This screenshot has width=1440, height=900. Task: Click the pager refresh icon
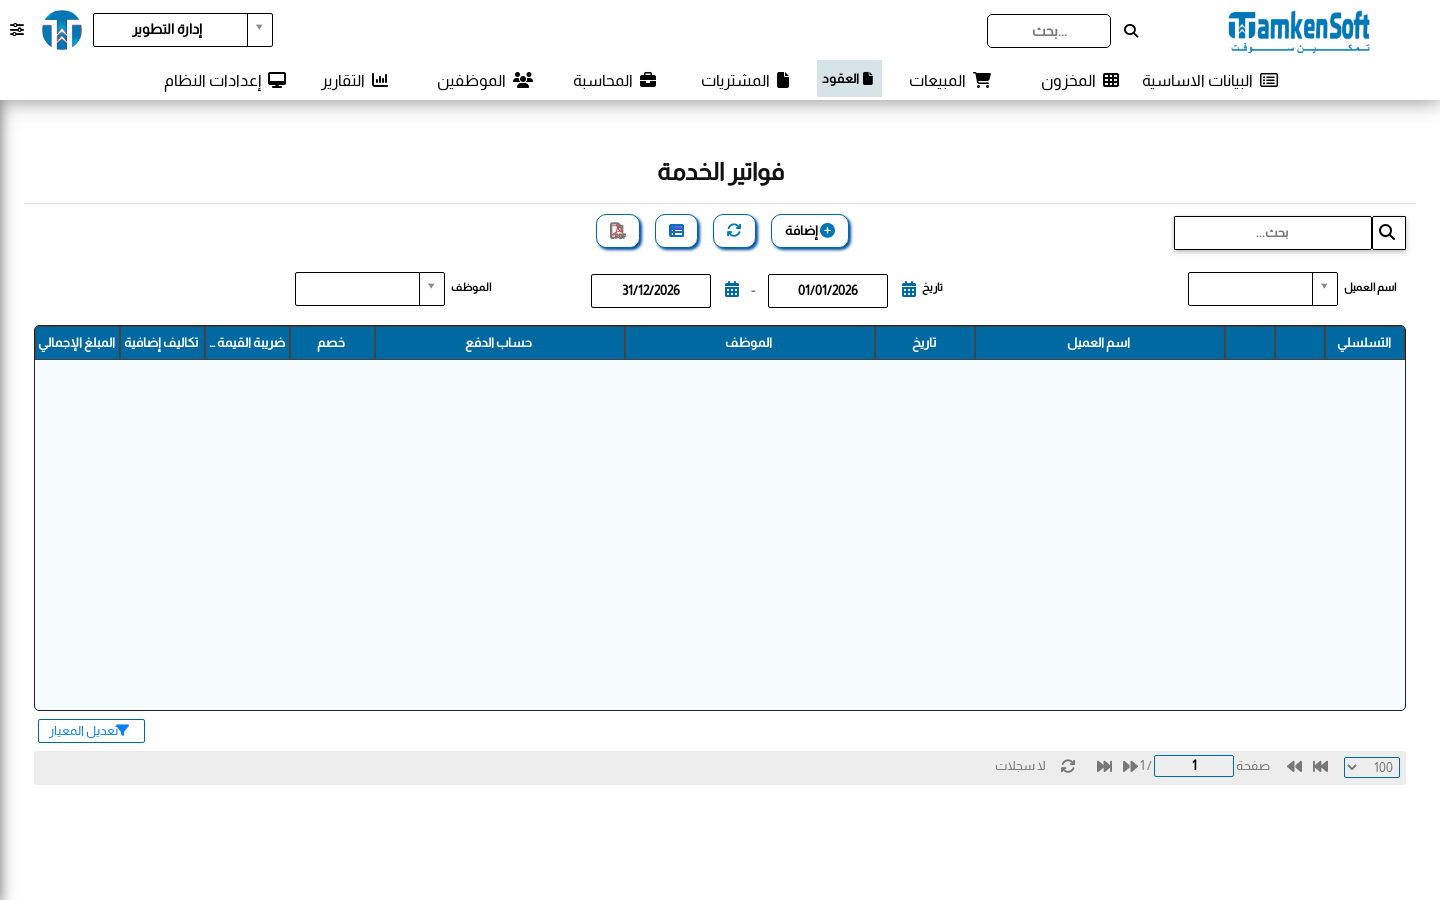coord(1068,766)
